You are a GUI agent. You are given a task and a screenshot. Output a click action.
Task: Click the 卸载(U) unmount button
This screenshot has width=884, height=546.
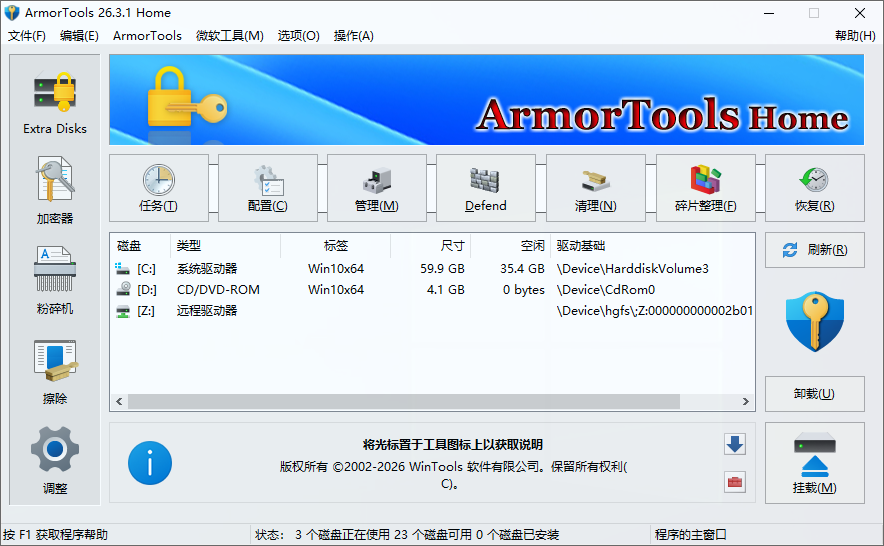tap(815, 394)
